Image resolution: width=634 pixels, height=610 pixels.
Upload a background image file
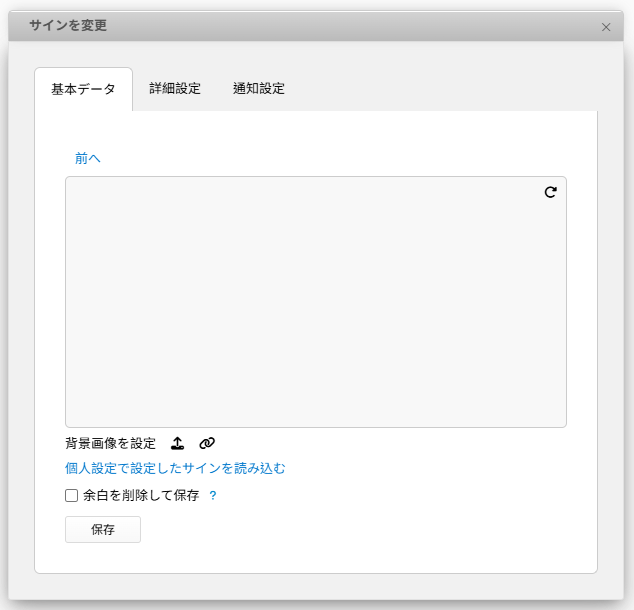pos(177,443)
